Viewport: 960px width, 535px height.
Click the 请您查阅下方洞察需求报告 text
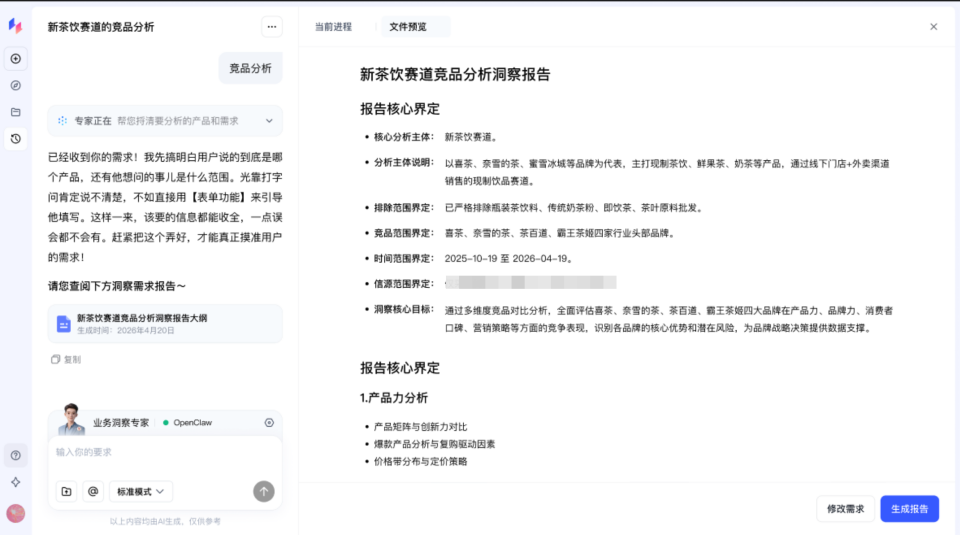pos(116,286)
